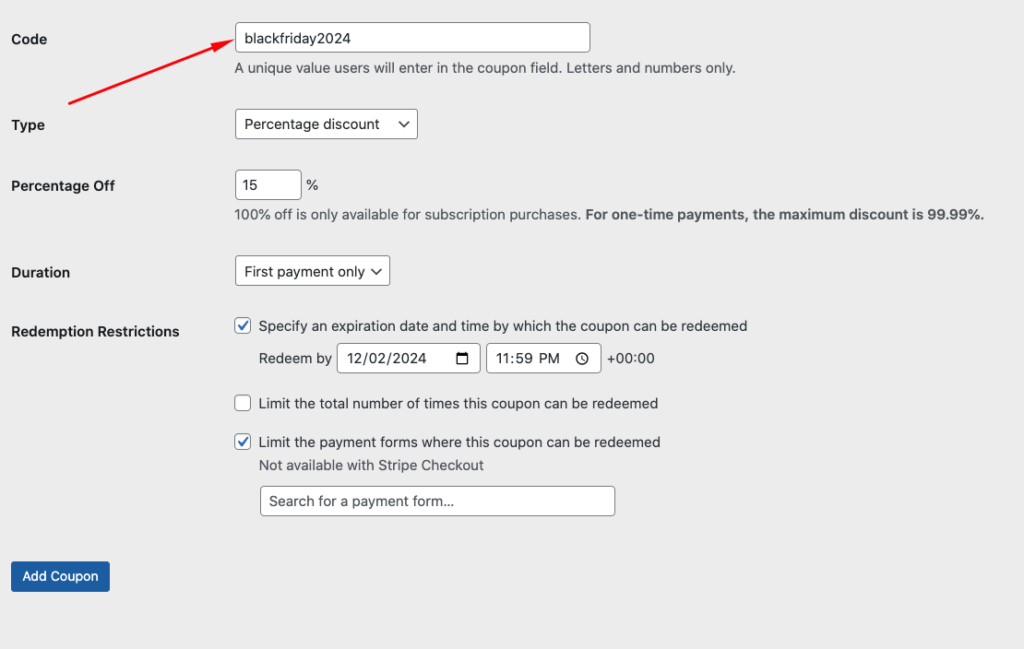Screen dimensions: 1024x649
Task: Open the calendar picker in Redeem by date
Action: (x=462, y=358)
